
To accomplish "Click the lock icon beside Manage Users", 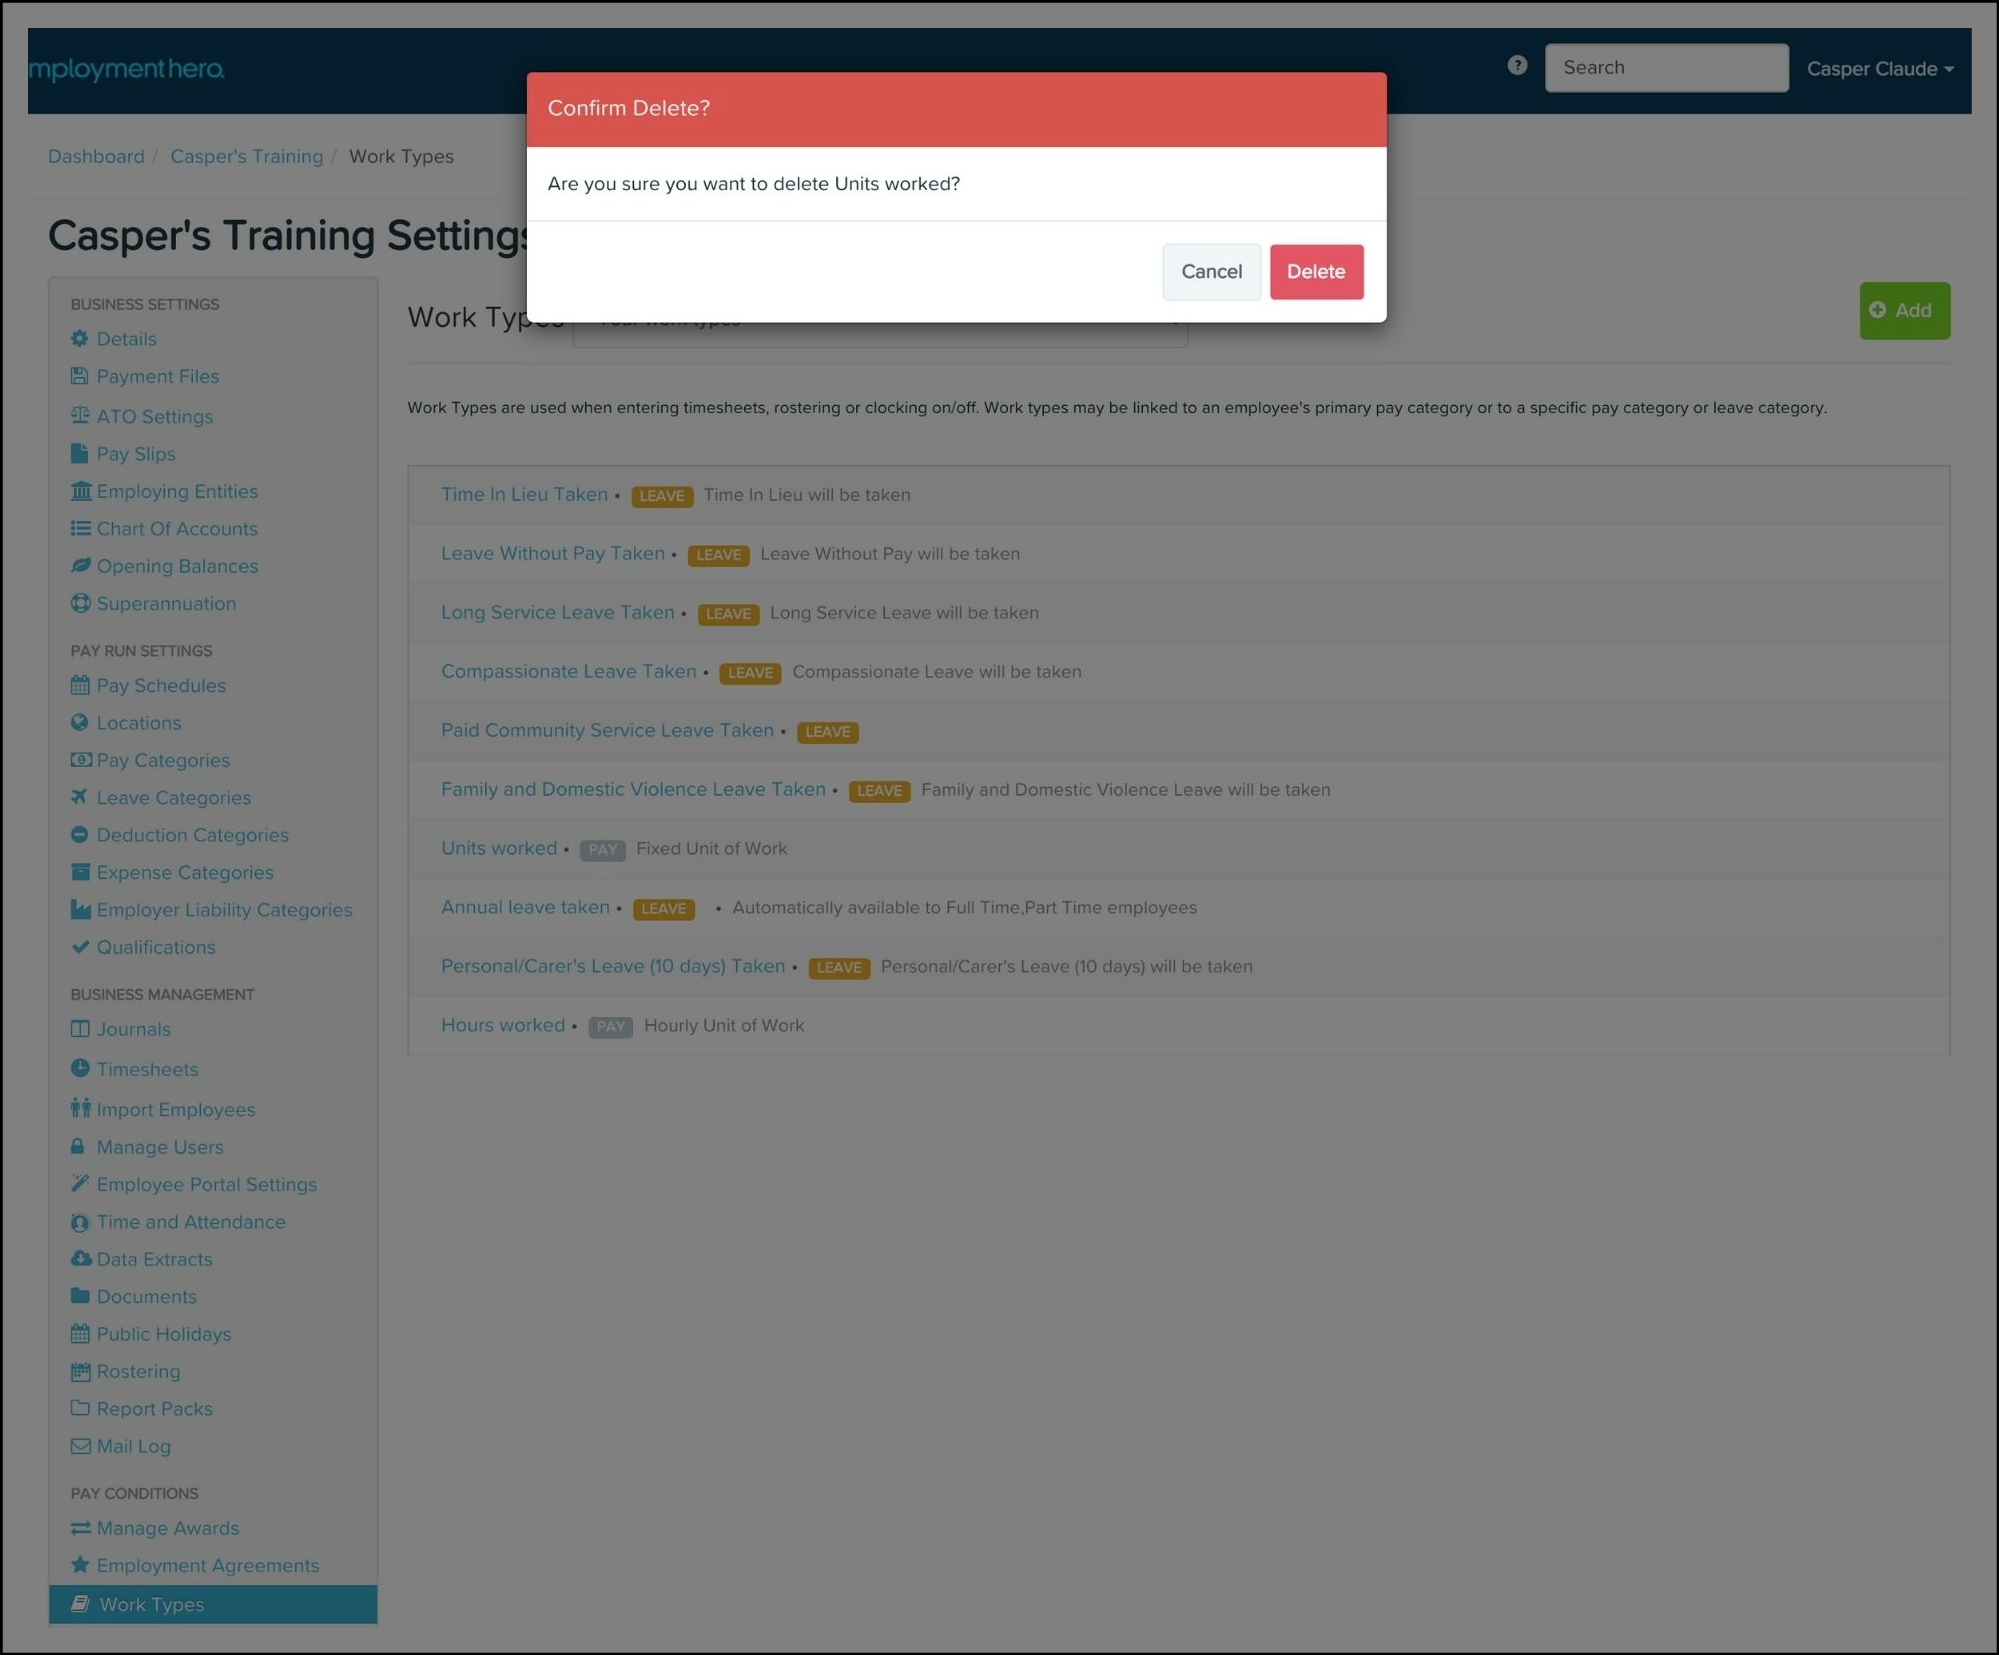I will (x=78, y=1146).
